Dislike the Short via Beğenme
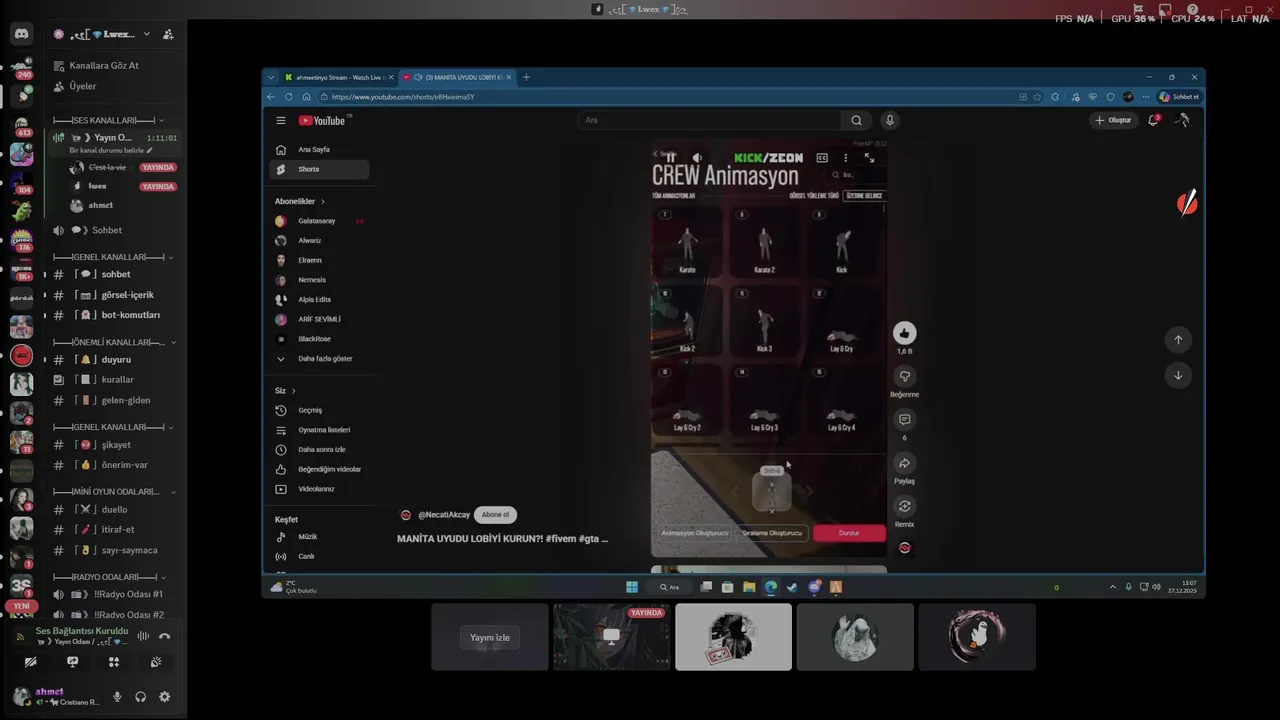1280x720 pixels. [x=904, y=377]
